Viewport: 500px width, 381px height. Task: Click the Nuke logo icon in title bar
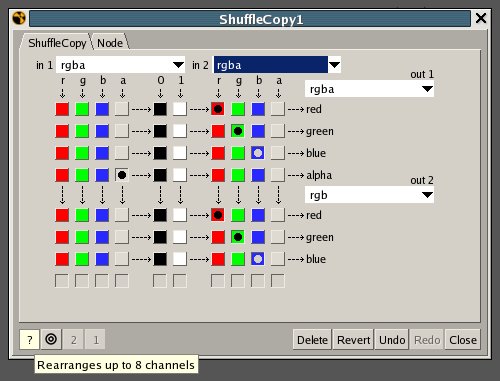tap(19, 18)
